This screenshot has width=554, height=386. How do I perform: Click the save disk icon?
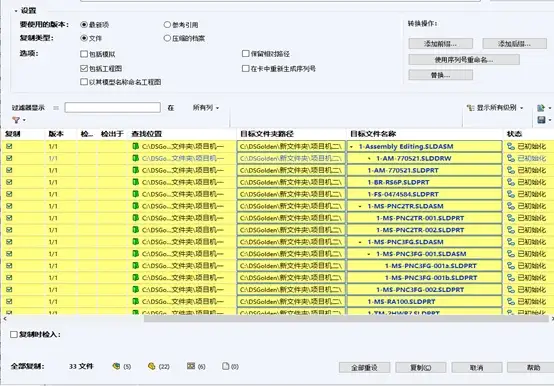(541, 120)
